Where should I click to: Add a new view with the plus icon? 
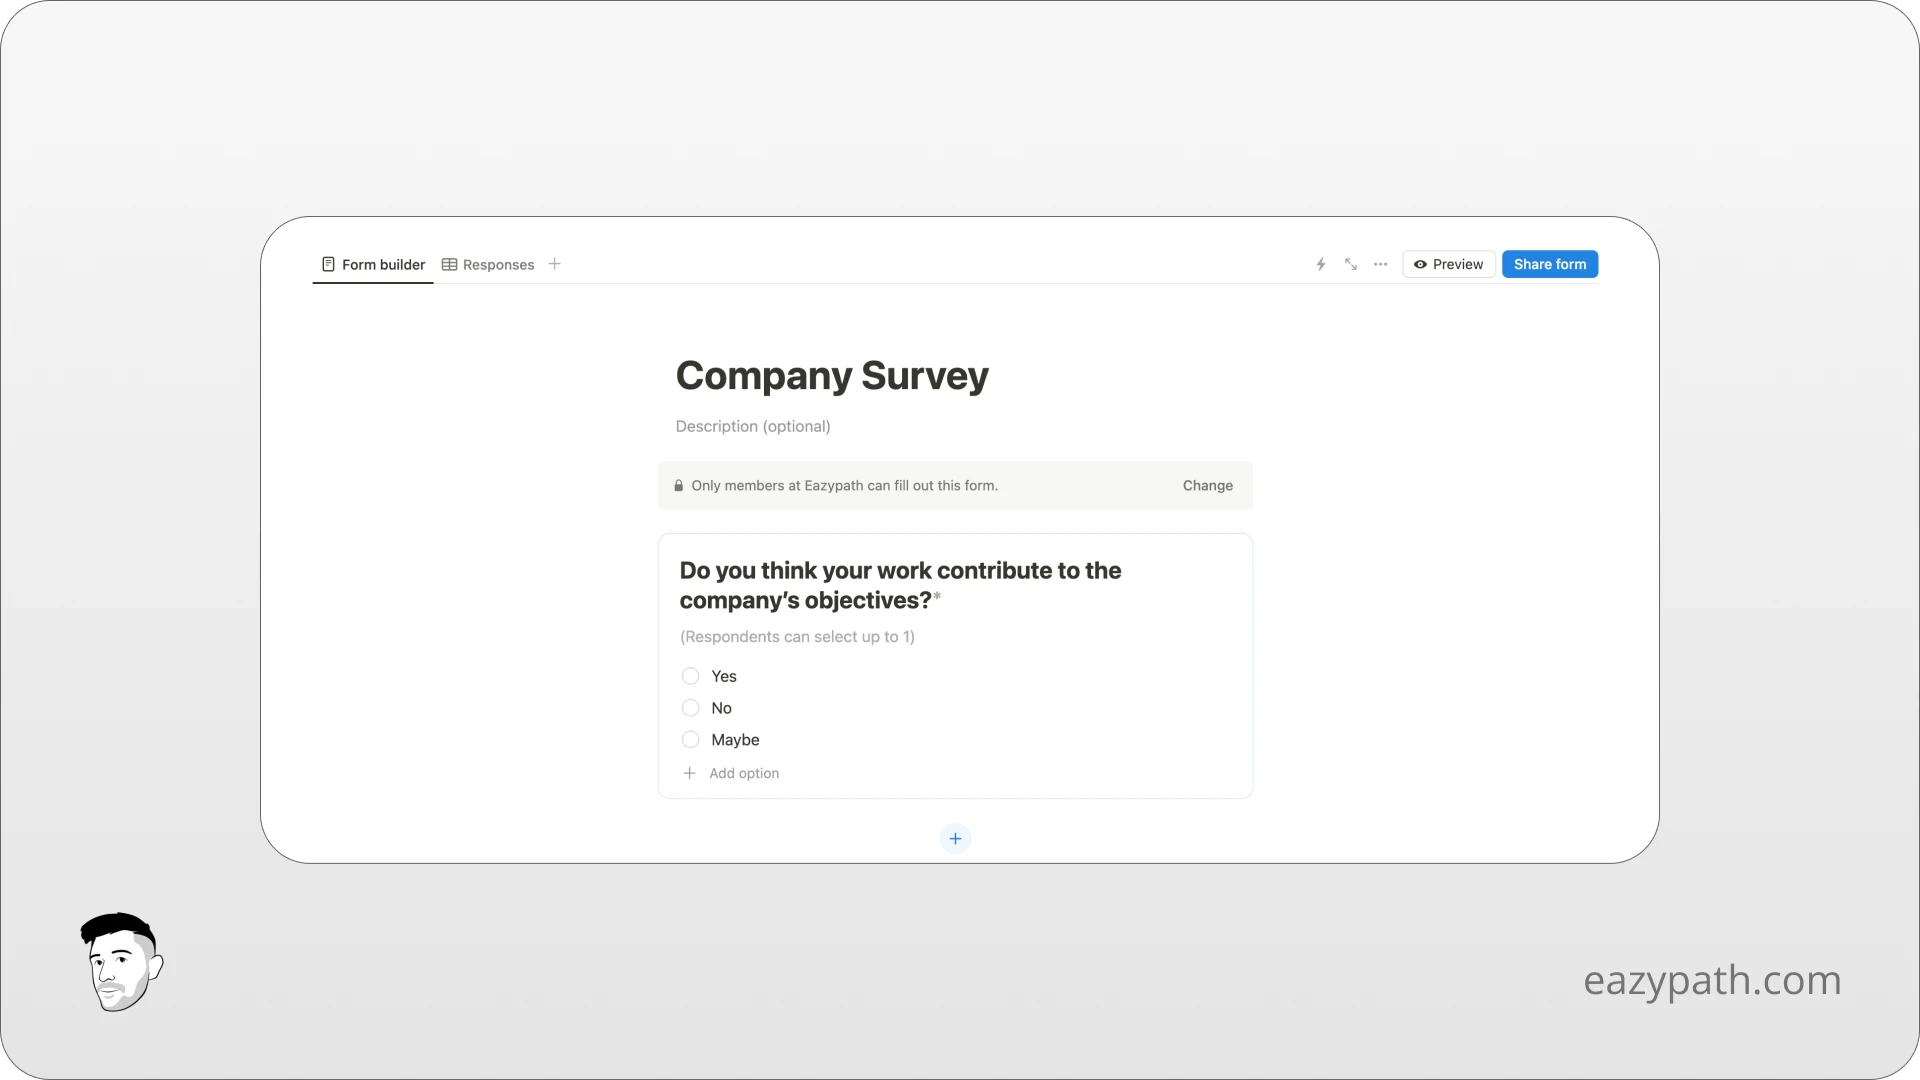pyautogui.click(x=555, y=264)
